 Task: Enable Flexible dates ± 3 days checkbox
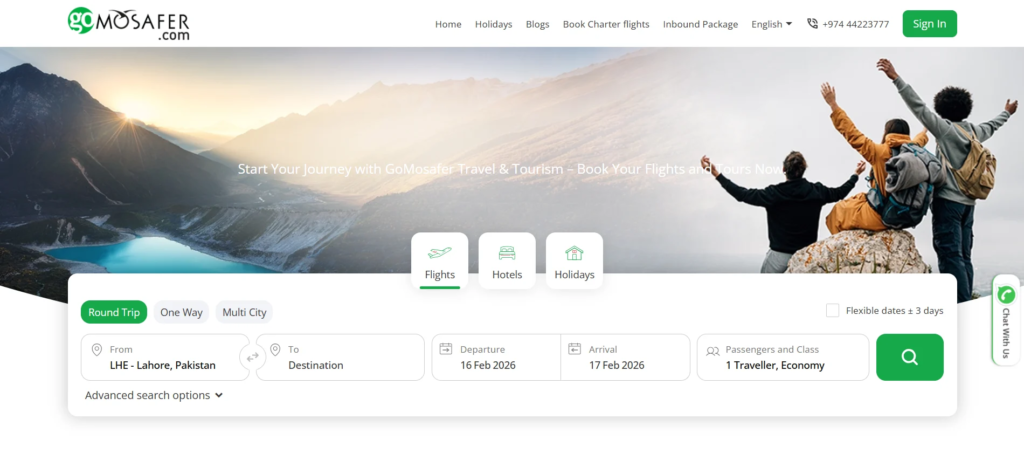[x=832, y=311]
